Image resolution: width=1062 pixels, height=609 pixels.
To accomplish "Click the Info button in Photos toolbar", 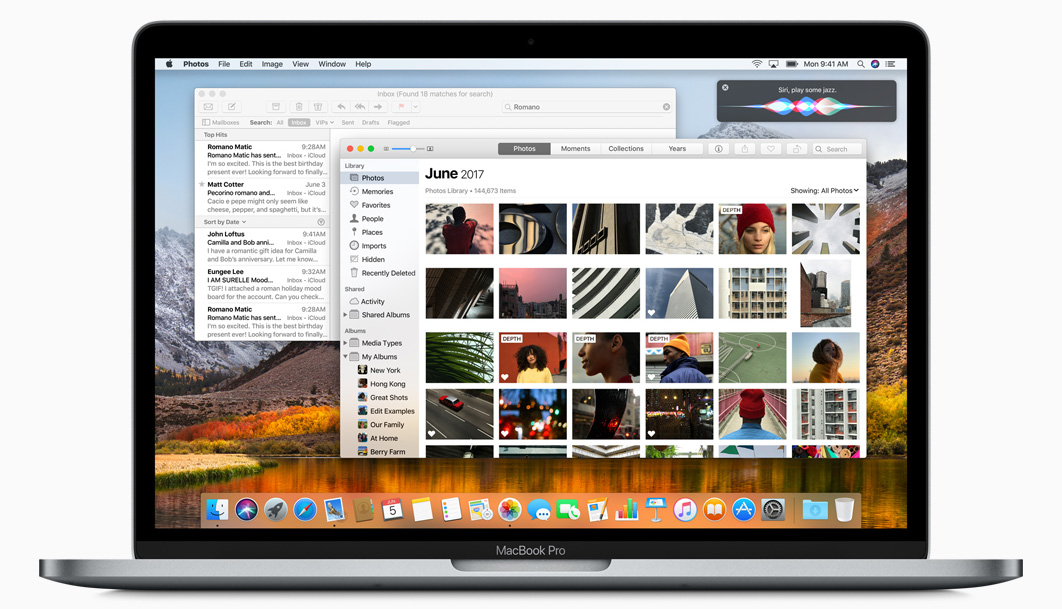I will (718, 149).
